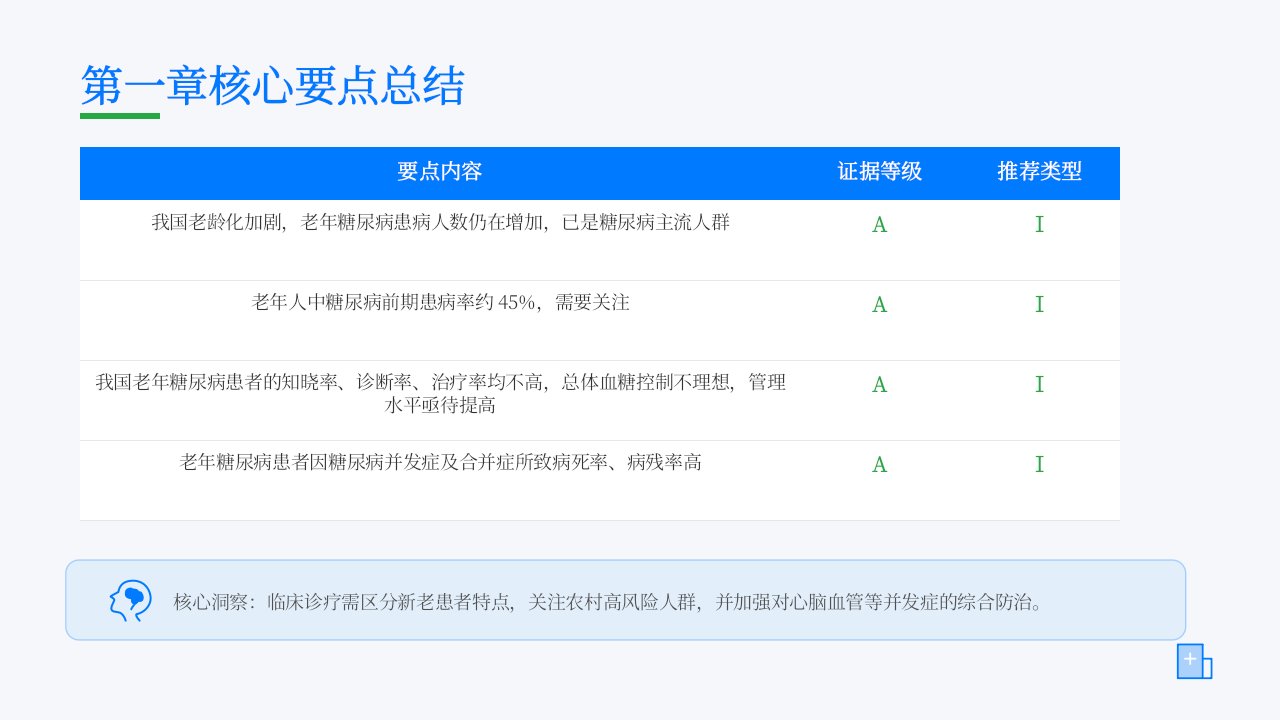Select the slide title 第一章核心要点总结
The image size is (1280, 720).
click(272, 86)
